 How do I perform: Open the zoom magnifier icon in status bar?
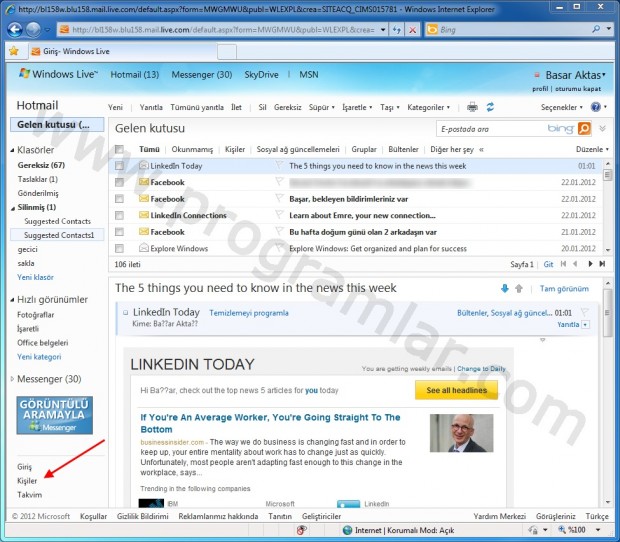point(562,530)
